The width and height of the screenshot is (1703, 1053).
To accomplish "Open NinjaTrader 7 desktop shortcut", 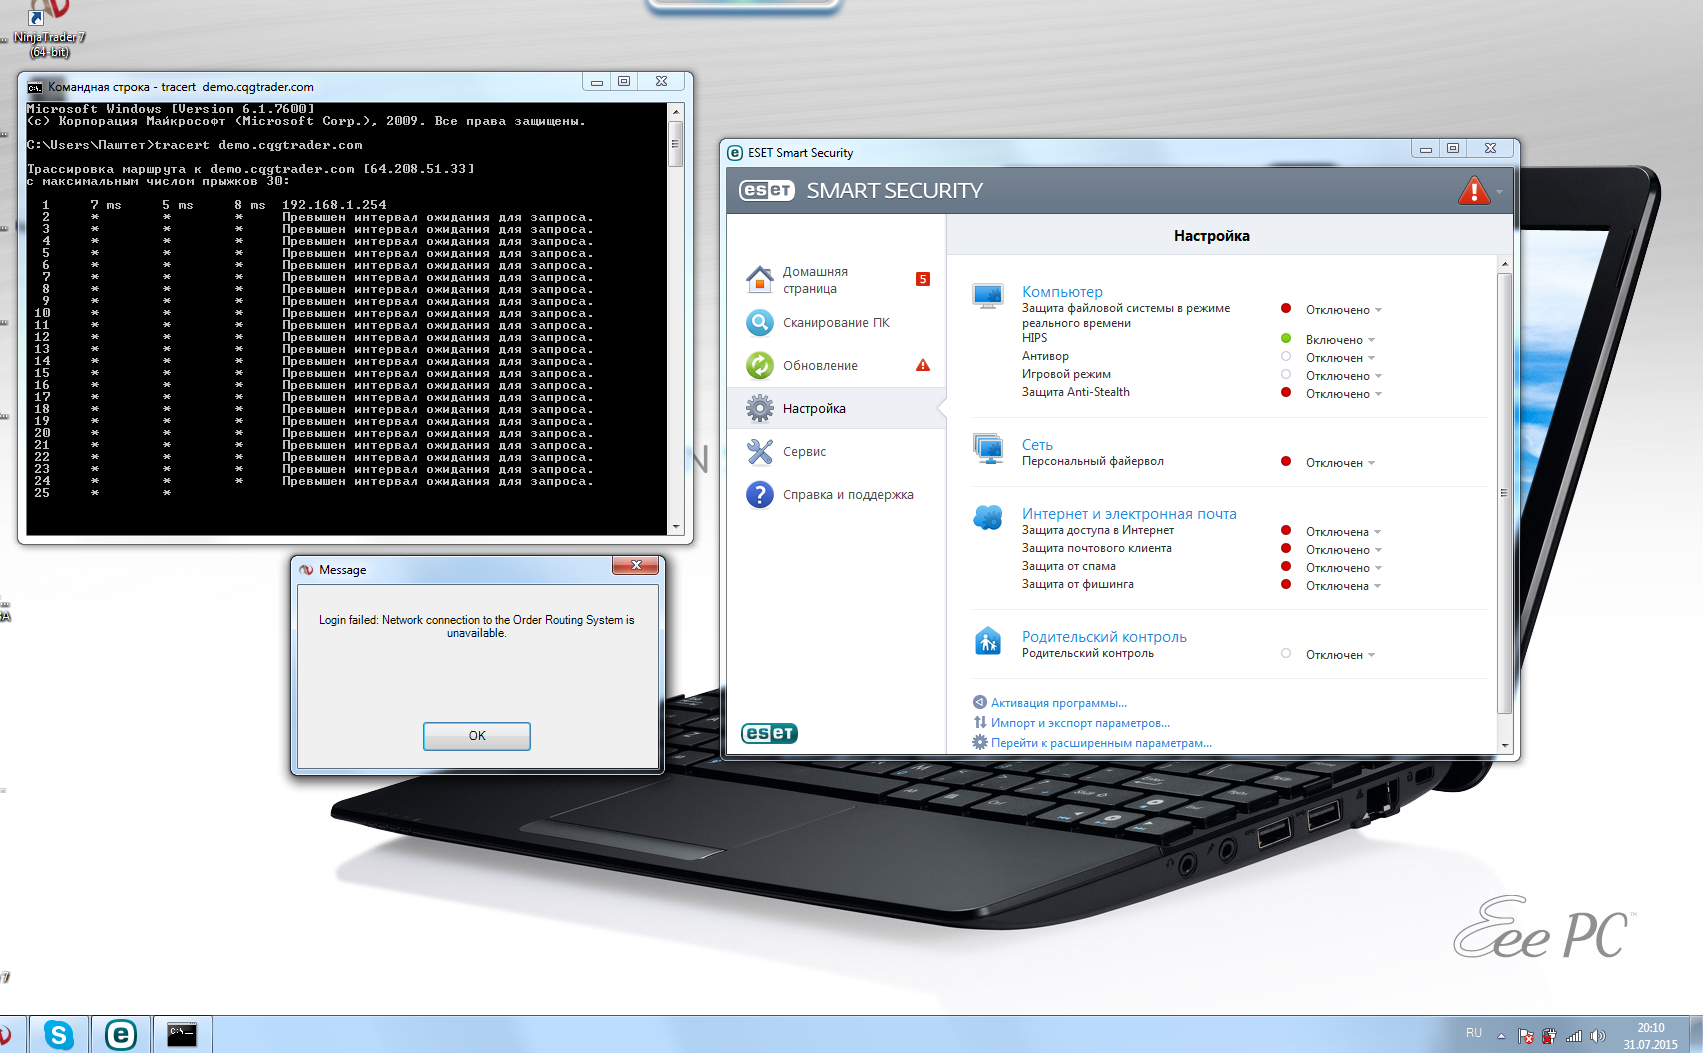I will pyautogui.click(x=49, y=29).
